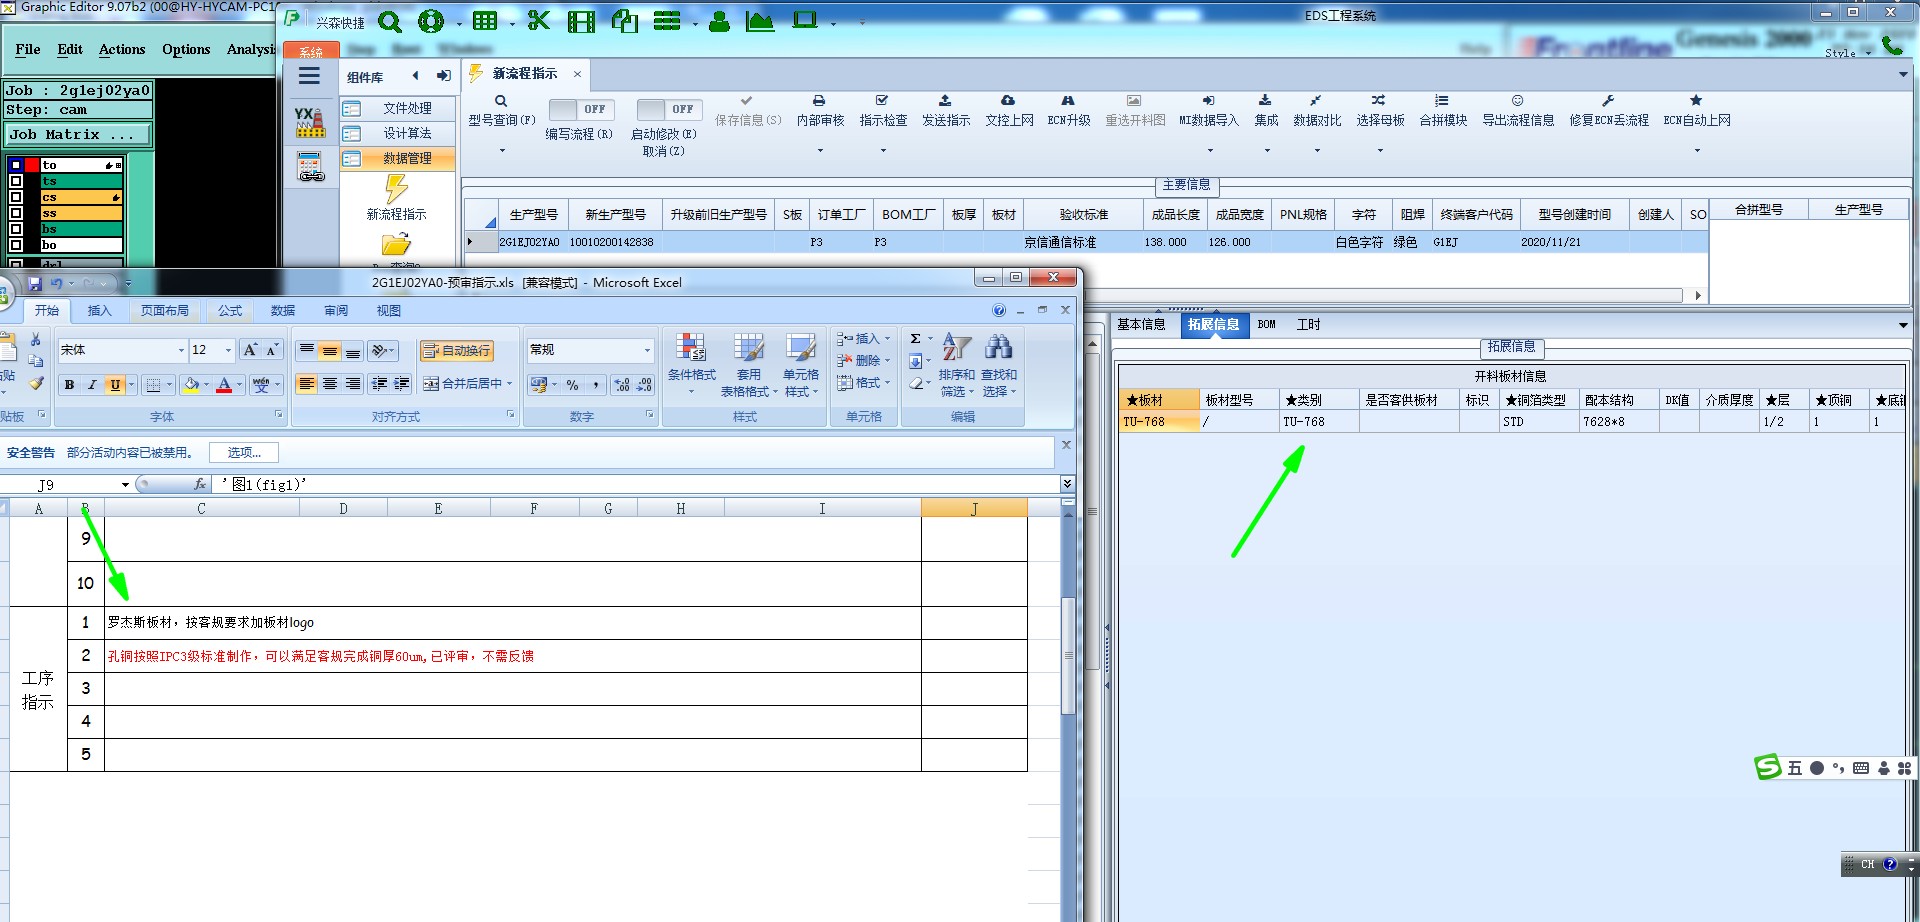Open the hamburger menu in EDS sidebar
Viewport: 1920px width, 922px height.
[310, 76]
